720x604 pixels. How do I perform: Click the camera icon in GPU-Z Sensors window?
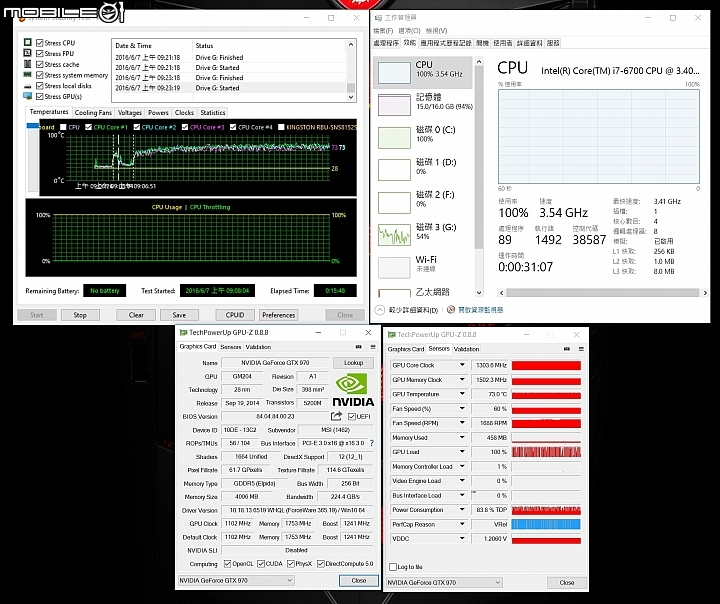[567, 349]
